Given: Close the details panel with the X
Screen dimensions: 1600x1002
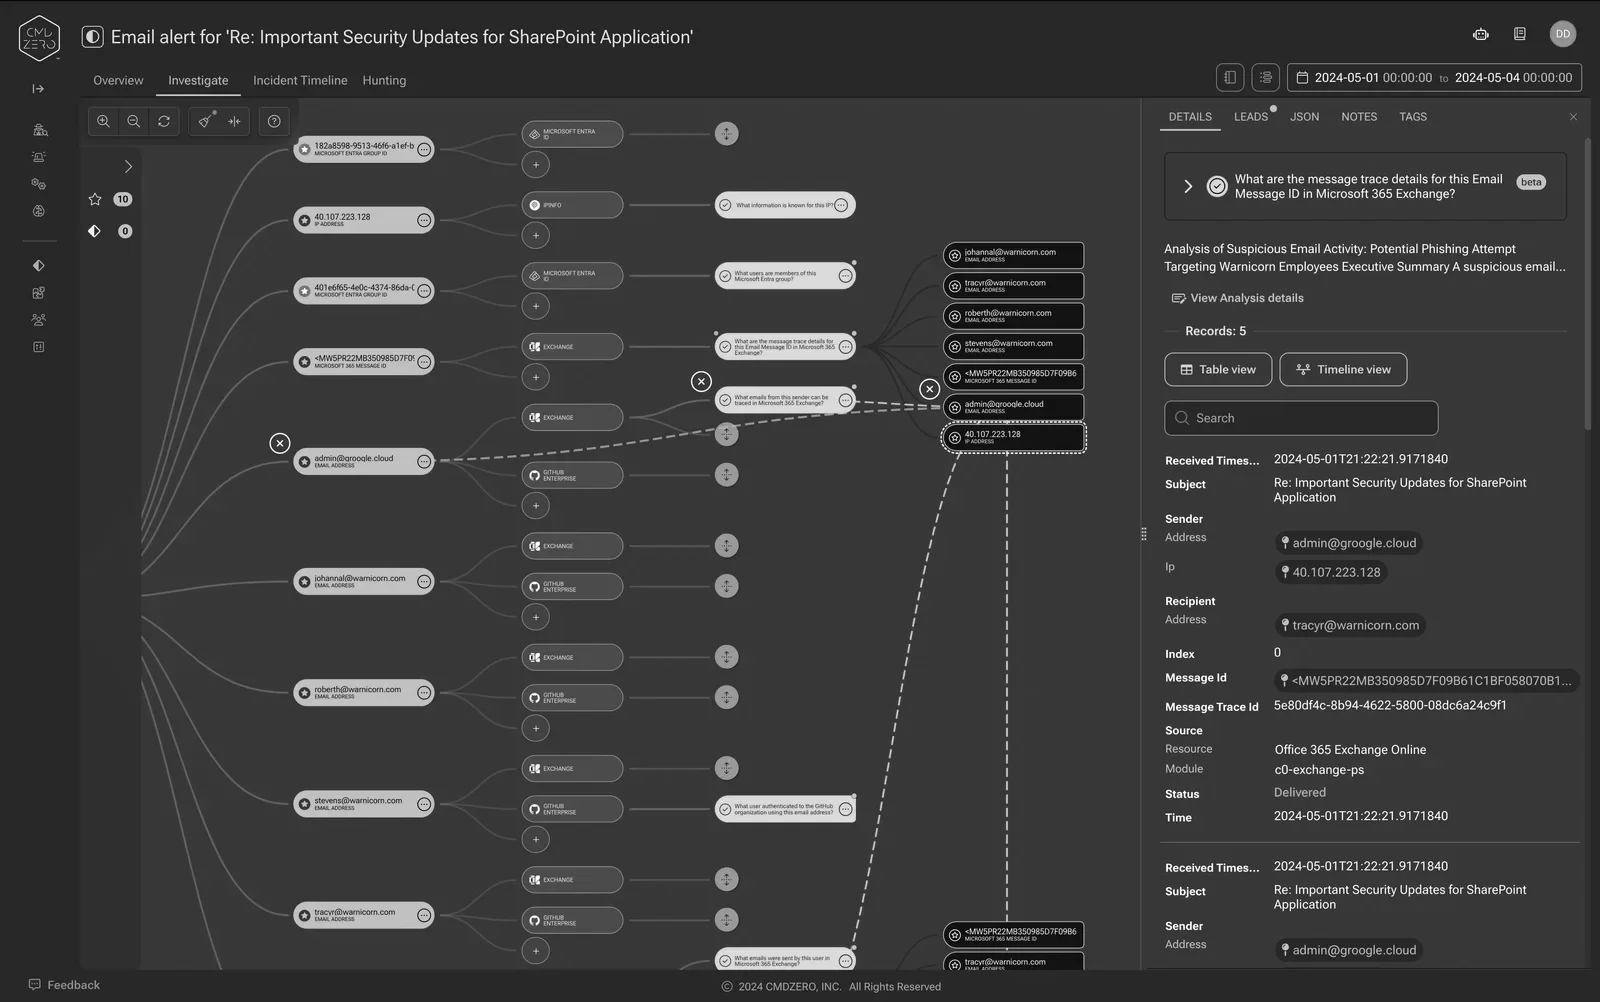Looking at the screenshot, I should [x=1573, y=117].
